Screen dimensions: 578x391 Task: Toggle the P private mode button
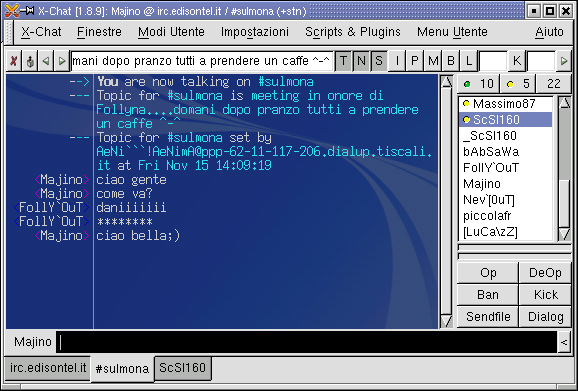click(x=414, y=61)
